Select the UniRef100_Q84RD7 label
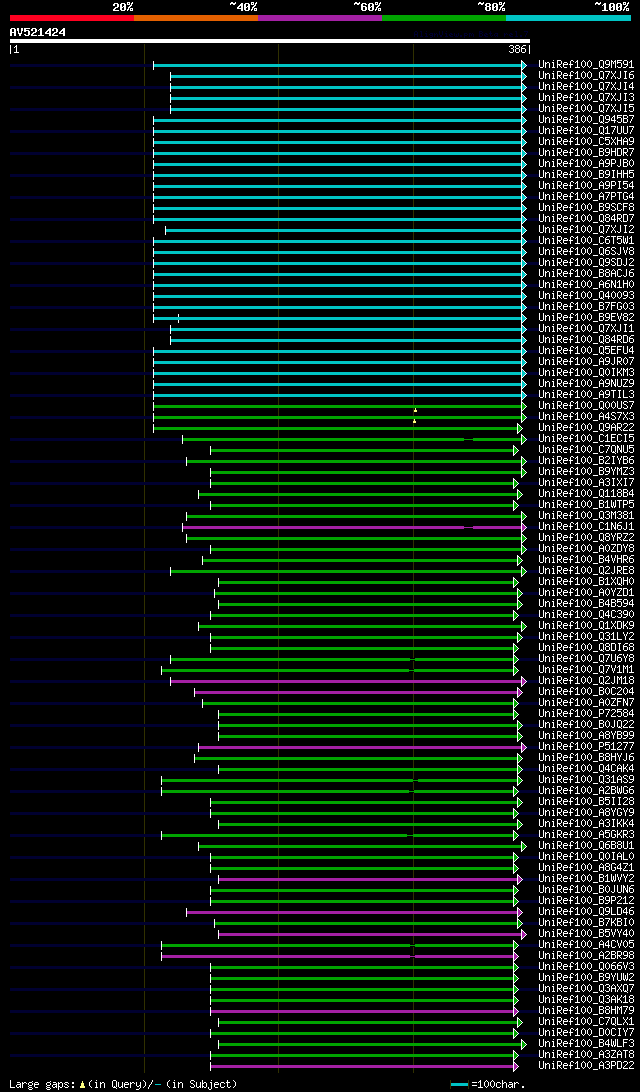The height and width of the screenshot is (1092, 640). click(586, 219)
